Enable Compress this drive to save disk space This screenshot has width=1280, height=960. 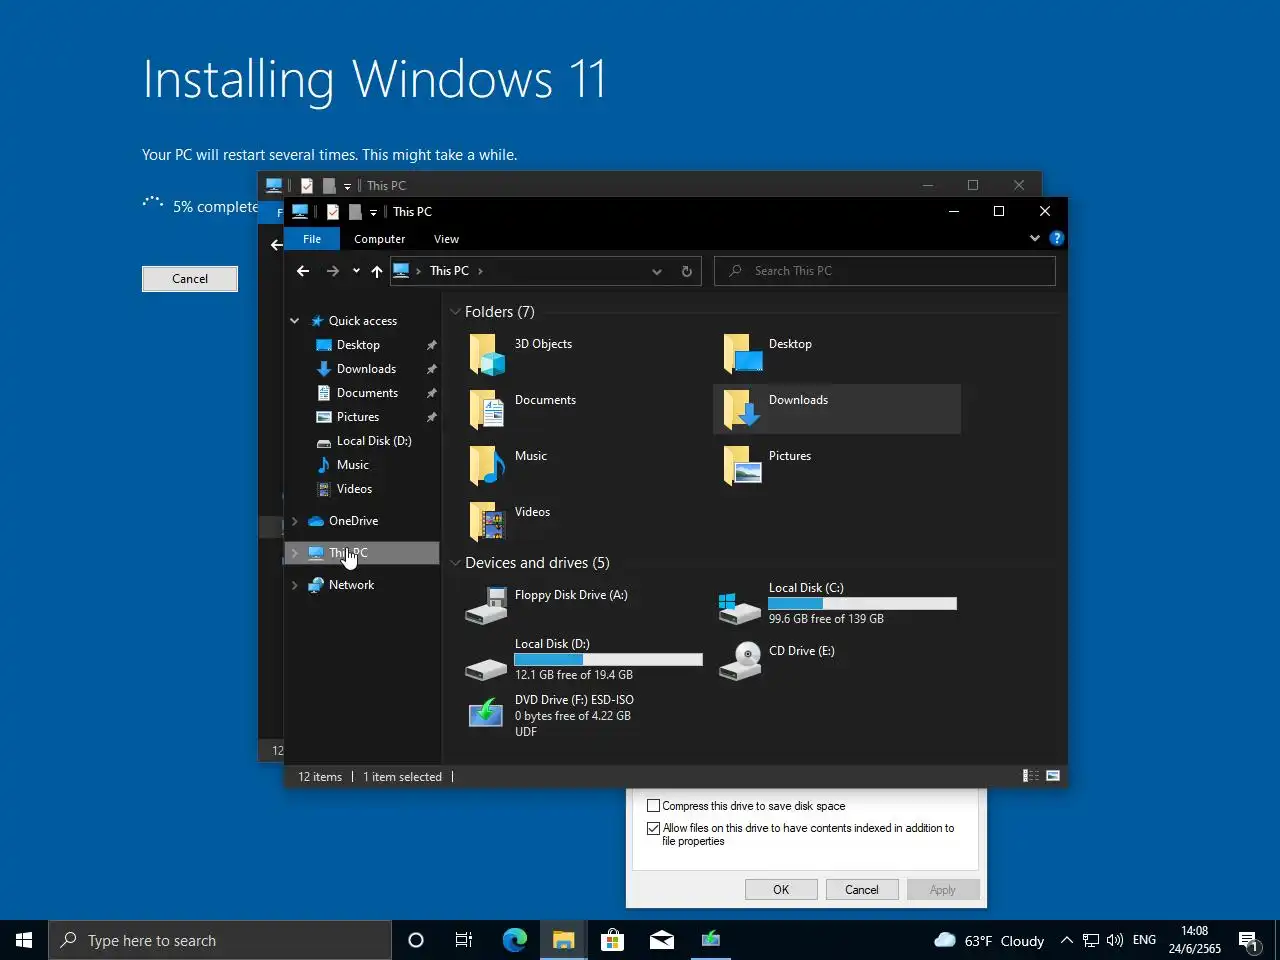tap(653, 806)
